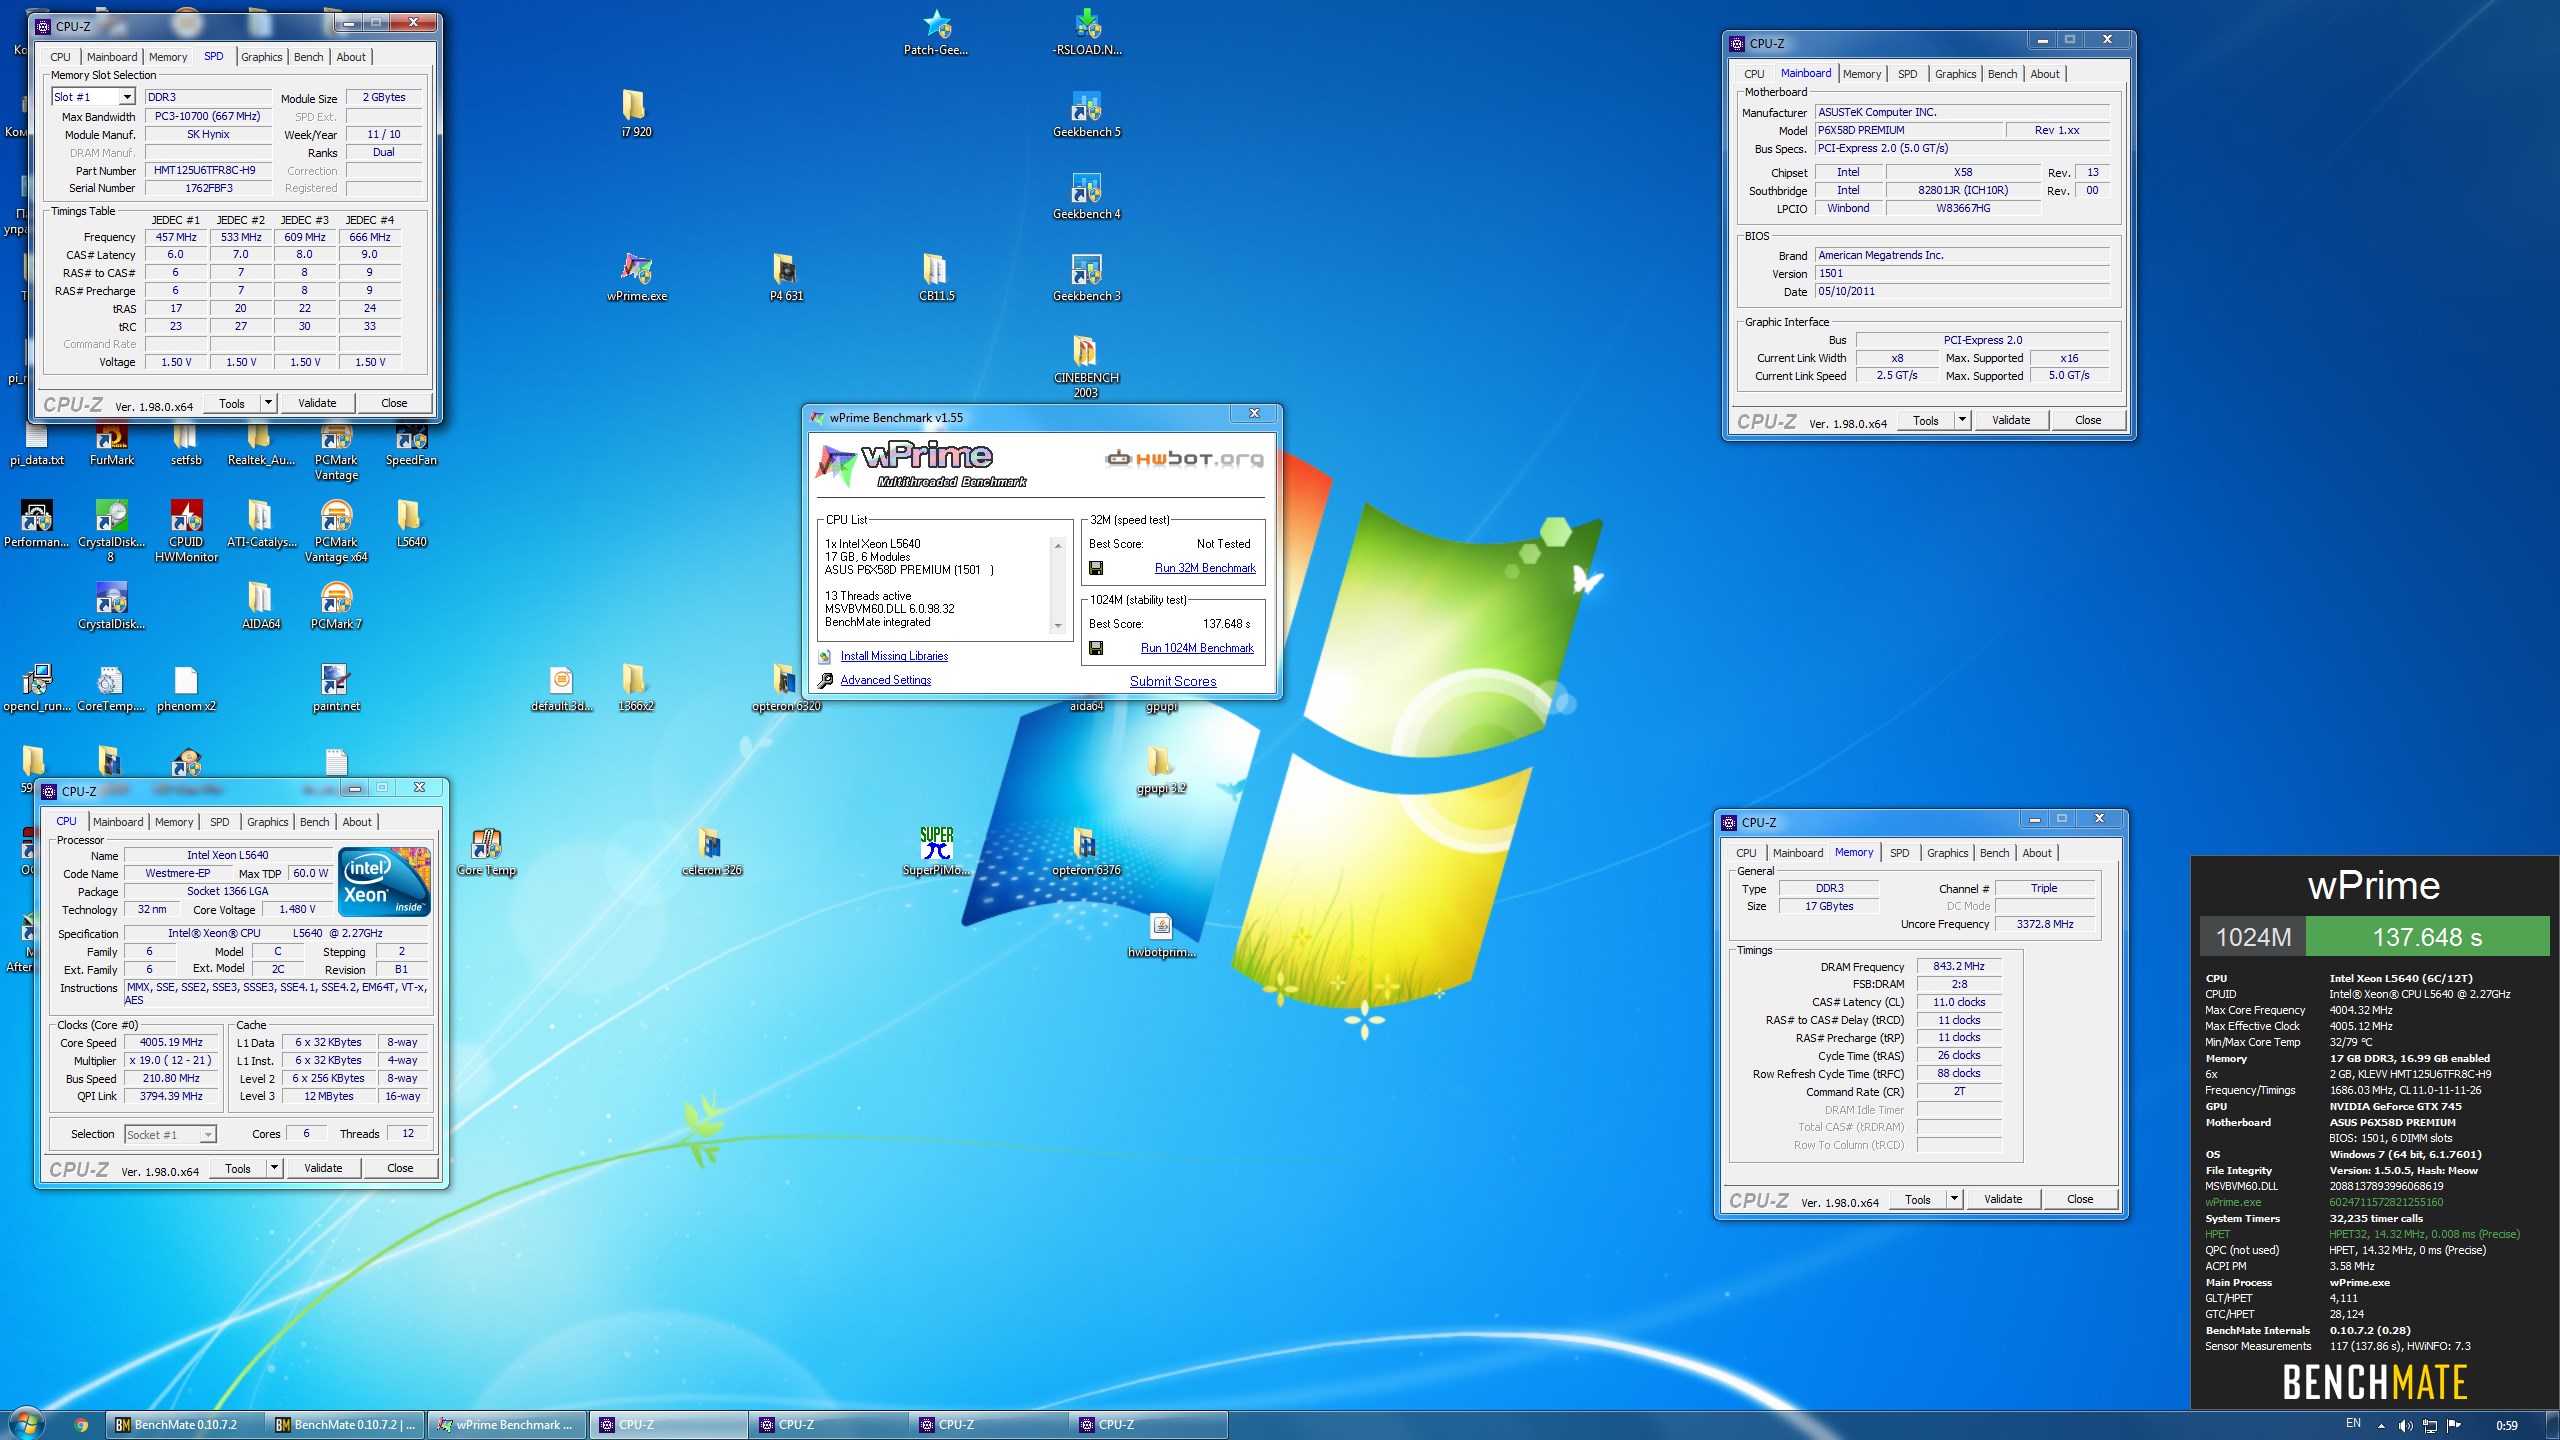Open Patch-Gee desktop shortcut
The width and height of the screenshot is (2560, 1440).
[x=936, y=31]
